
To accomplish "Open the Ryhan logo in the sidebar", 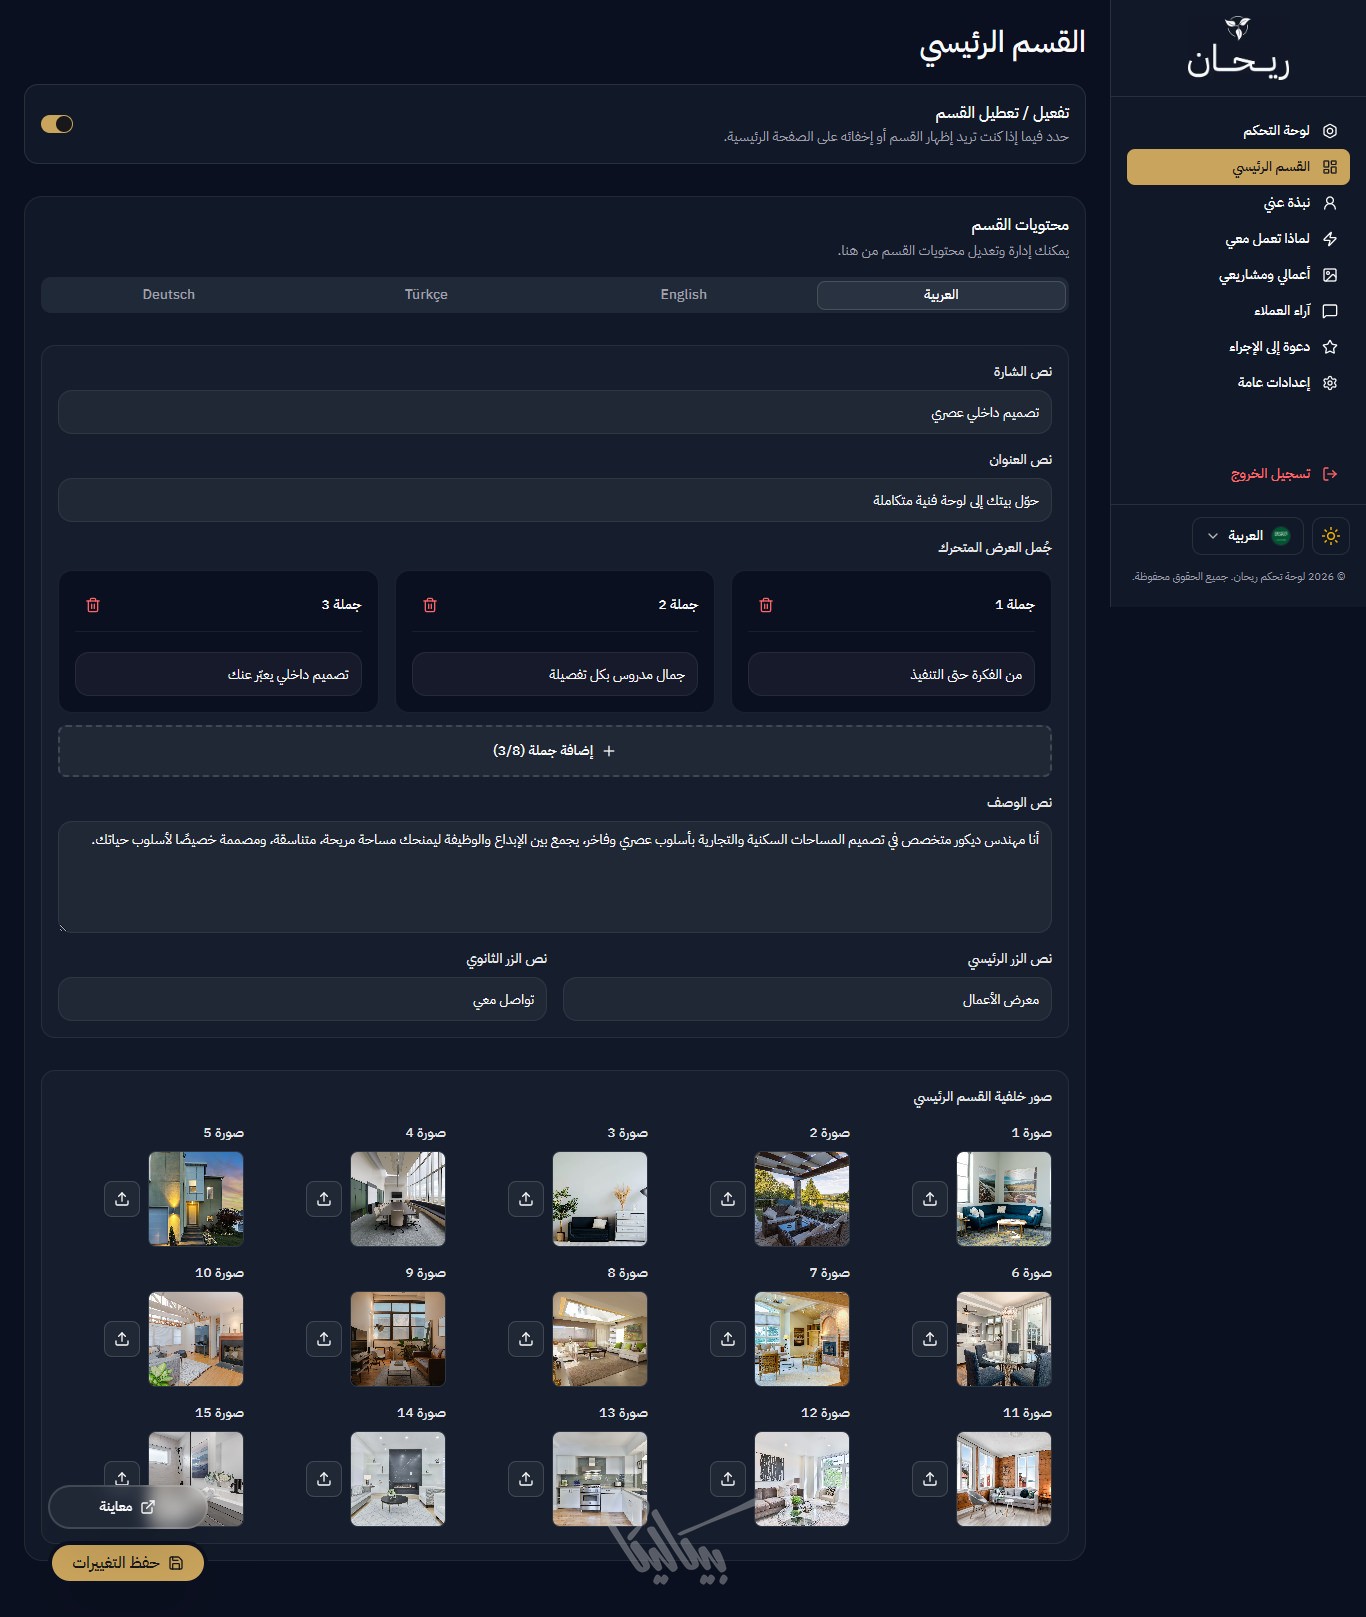I will (1238, 48).
